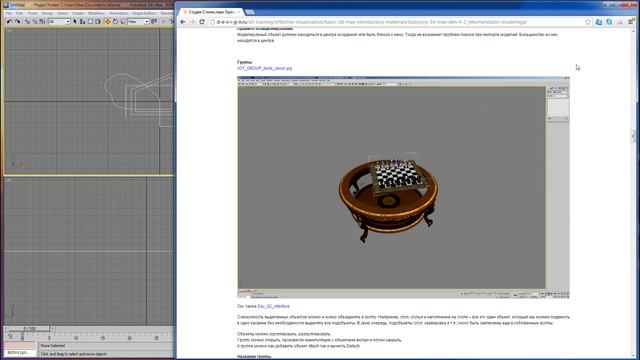Open the Views menu in 3ds Max
Viewport: 640px width, 360px height.
pyautogui.click(x=62, y=13)
